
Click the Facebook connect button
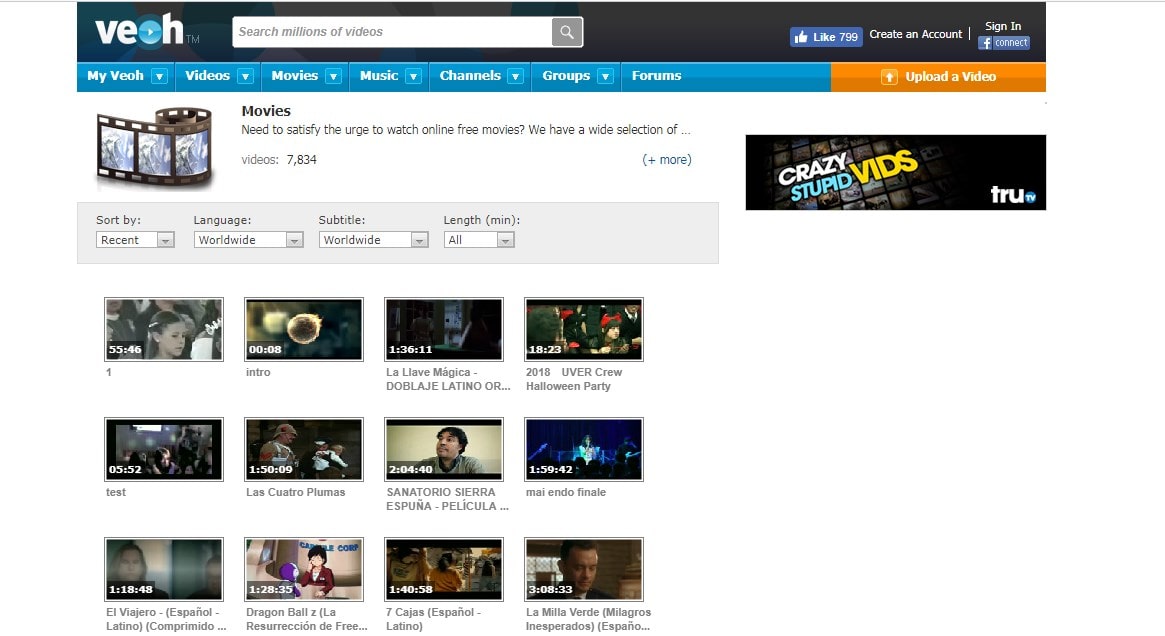(1004, 43)
